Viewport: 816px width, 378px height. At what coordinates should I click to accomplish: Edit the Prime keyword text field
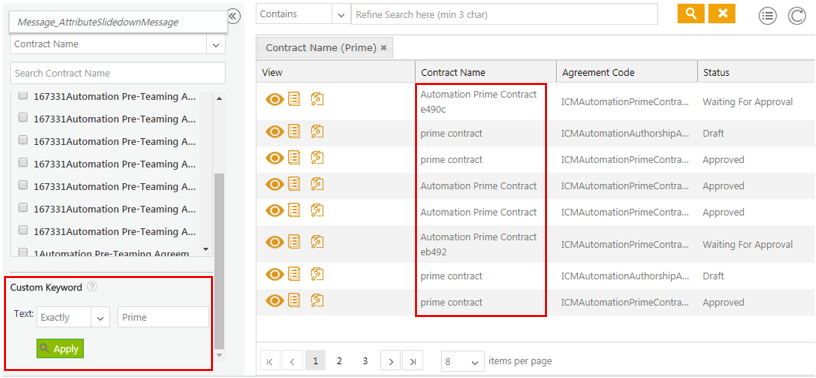click(x=163, y=317)
